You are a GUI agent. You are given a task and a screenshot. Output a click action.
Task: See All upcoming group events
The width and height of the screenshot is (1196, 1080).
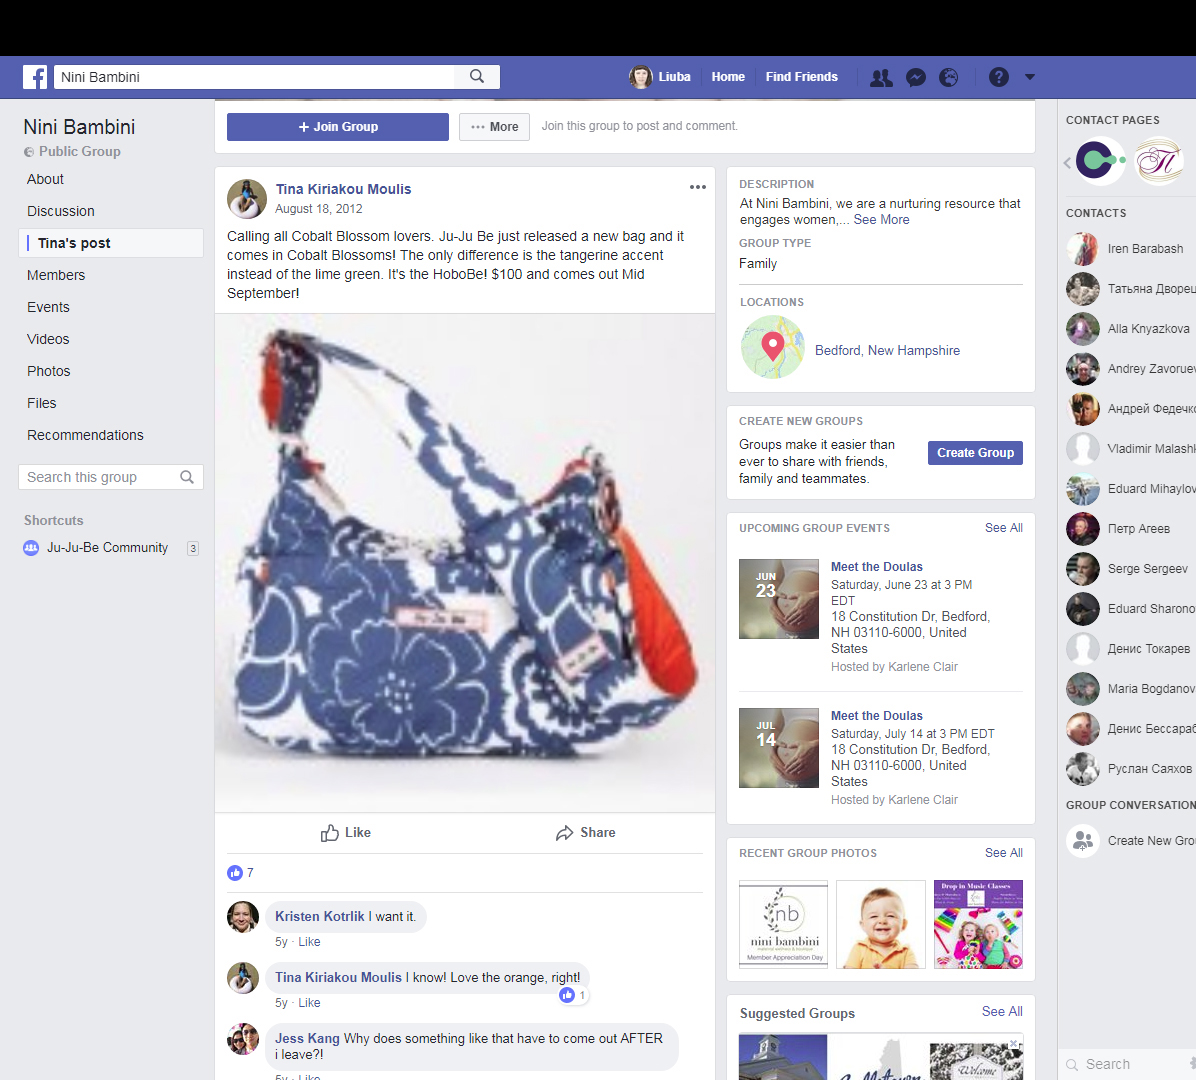pyautogui.click(x=1004, y=528)
